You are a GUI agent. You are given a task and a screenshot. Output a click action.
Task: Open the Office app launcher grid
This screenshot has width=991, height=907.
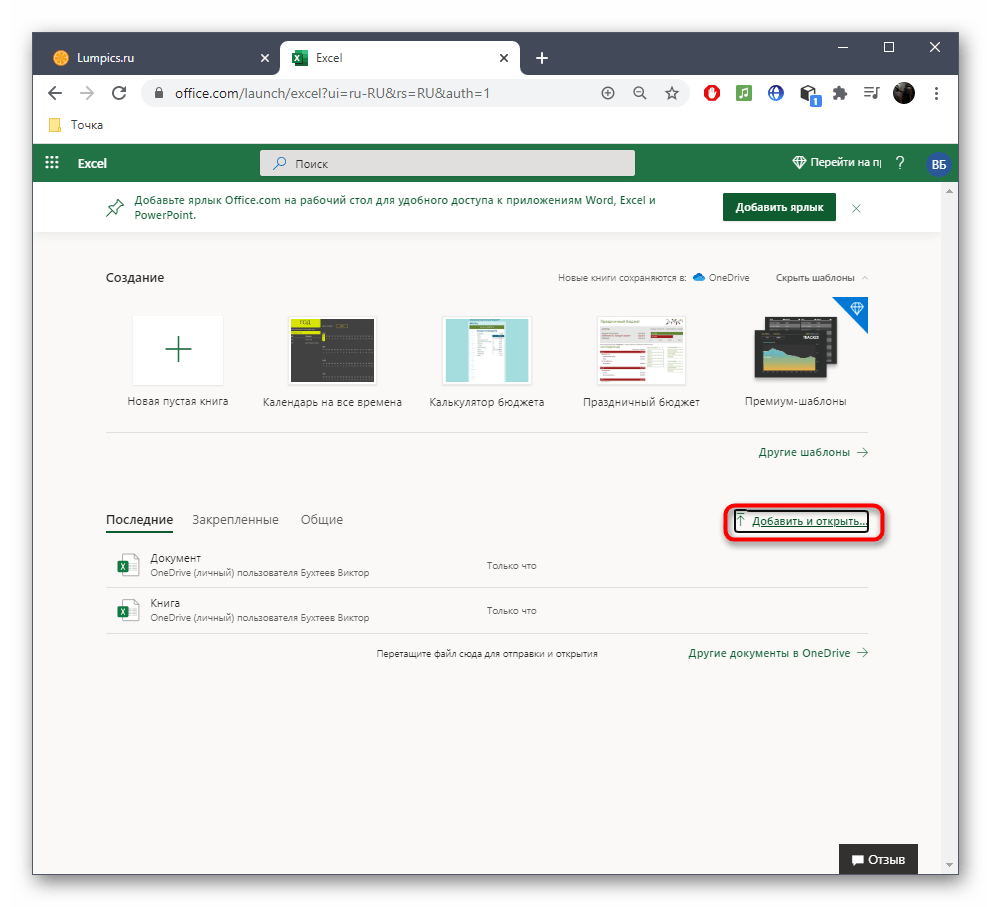52,163
